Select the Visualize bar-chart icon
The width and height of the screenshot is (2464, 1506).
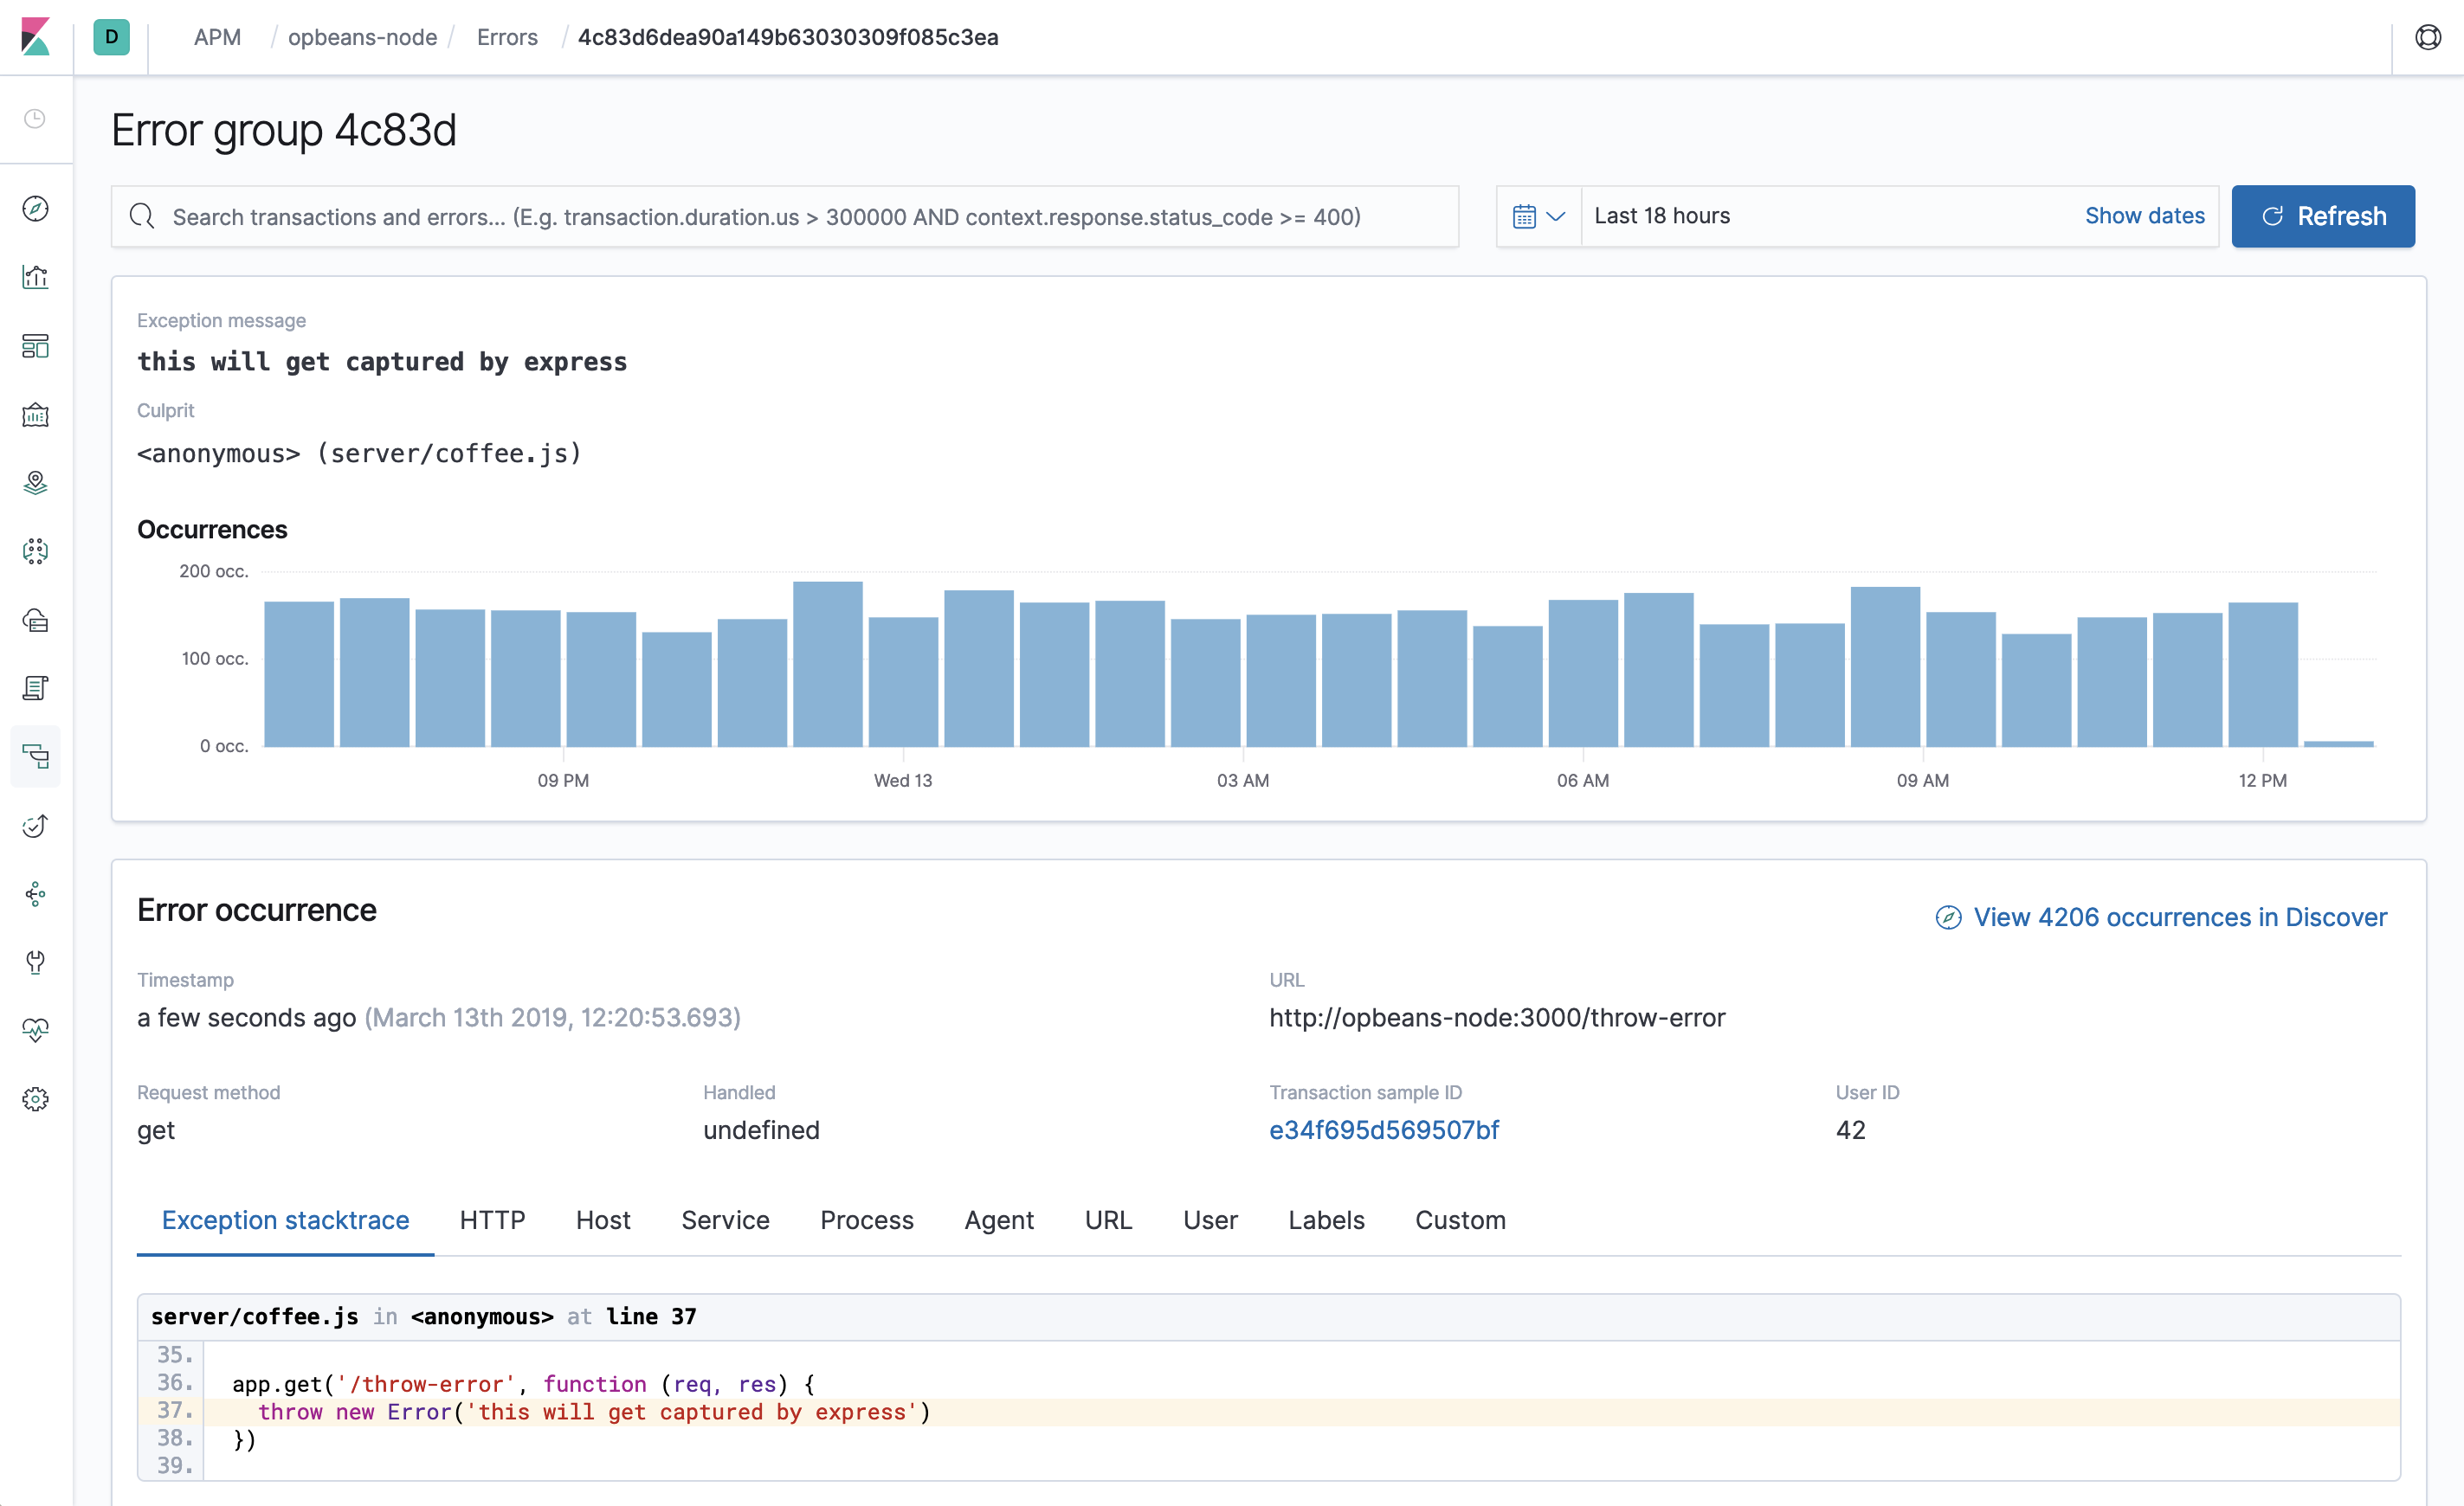tap(35, 278)
